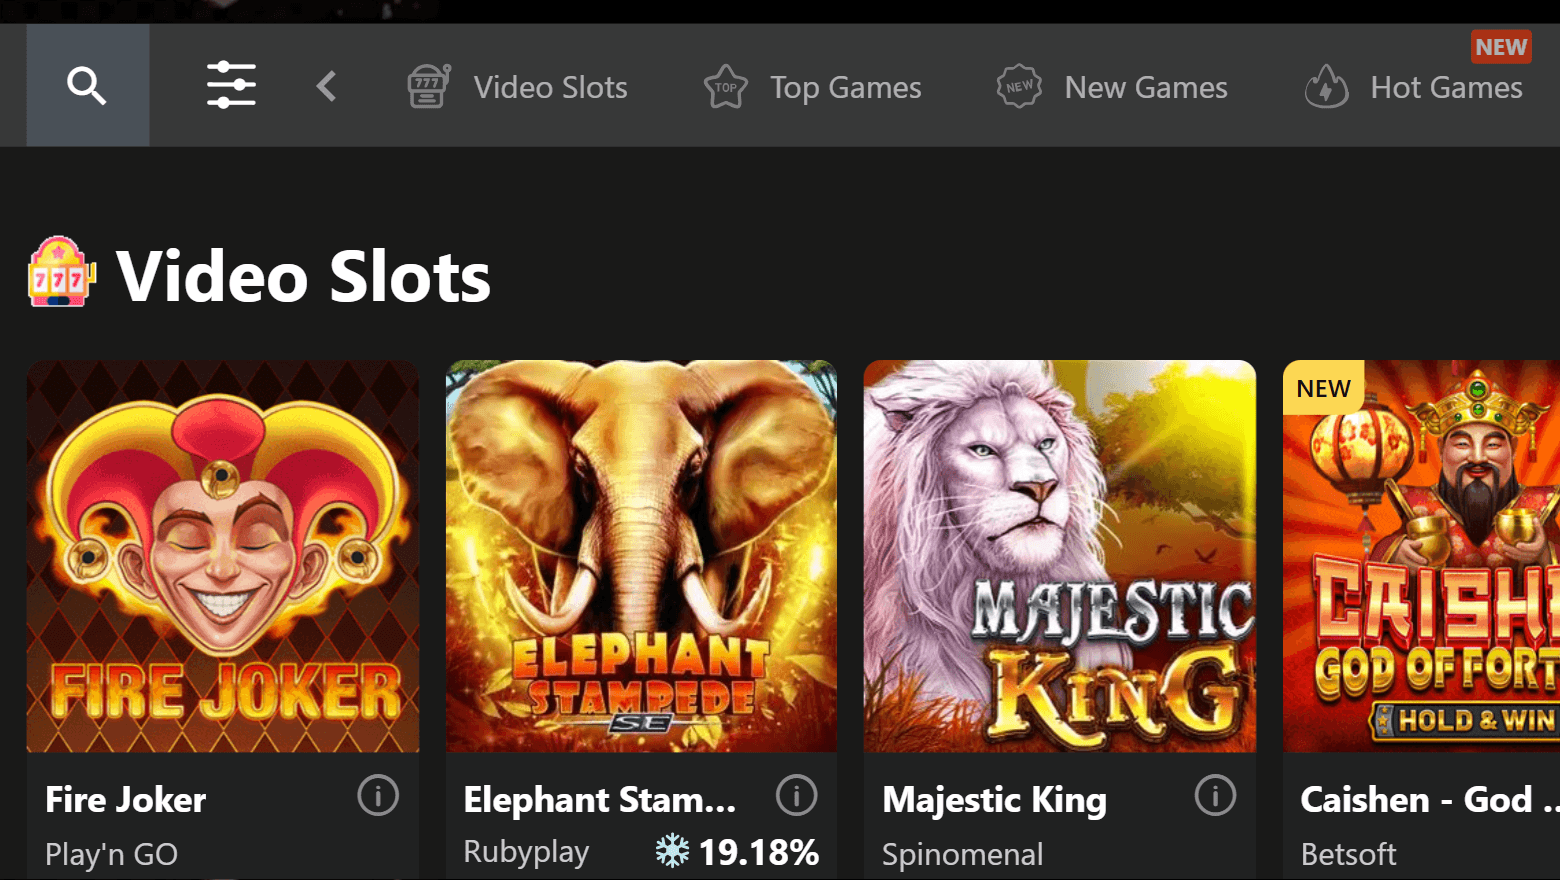The width and height of the screenshot is (1560, 880).
Task: Click the Video Slots slot machine icon
Action: [x=428, y=86]
